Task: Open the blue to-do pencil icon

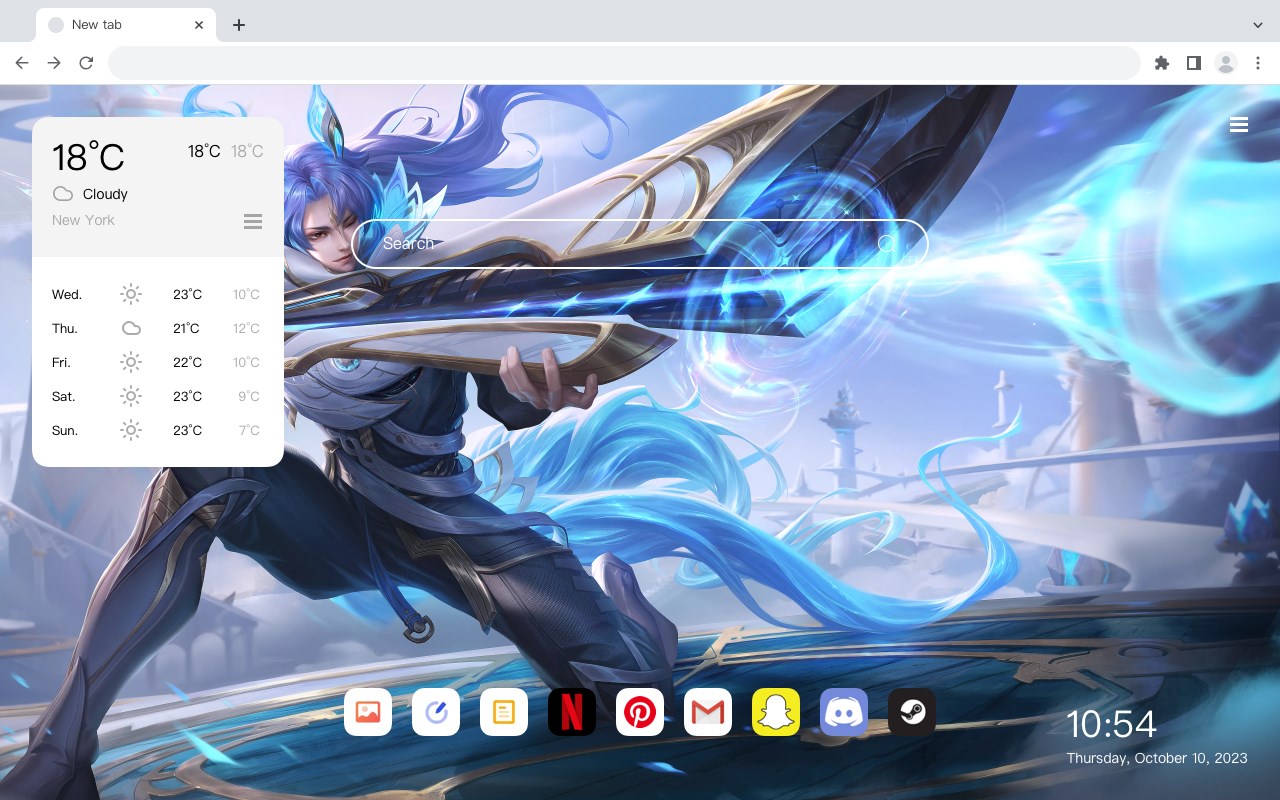Action: click(x=436, y=712)
